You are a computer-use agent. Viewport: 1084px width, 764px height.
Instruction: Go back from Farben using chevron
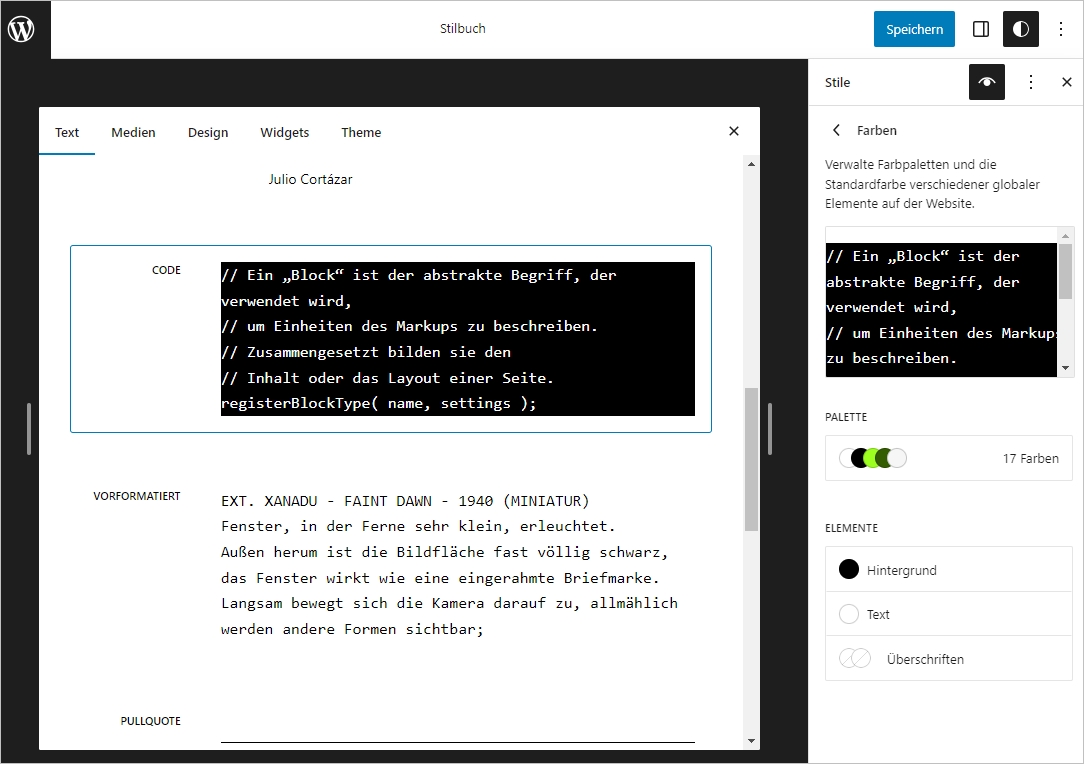[x=837, y=130]
